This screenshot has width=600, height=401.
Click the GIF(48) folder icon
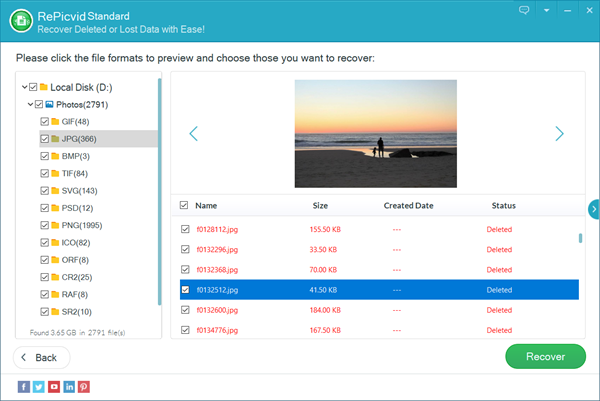[x=55, y=122]
